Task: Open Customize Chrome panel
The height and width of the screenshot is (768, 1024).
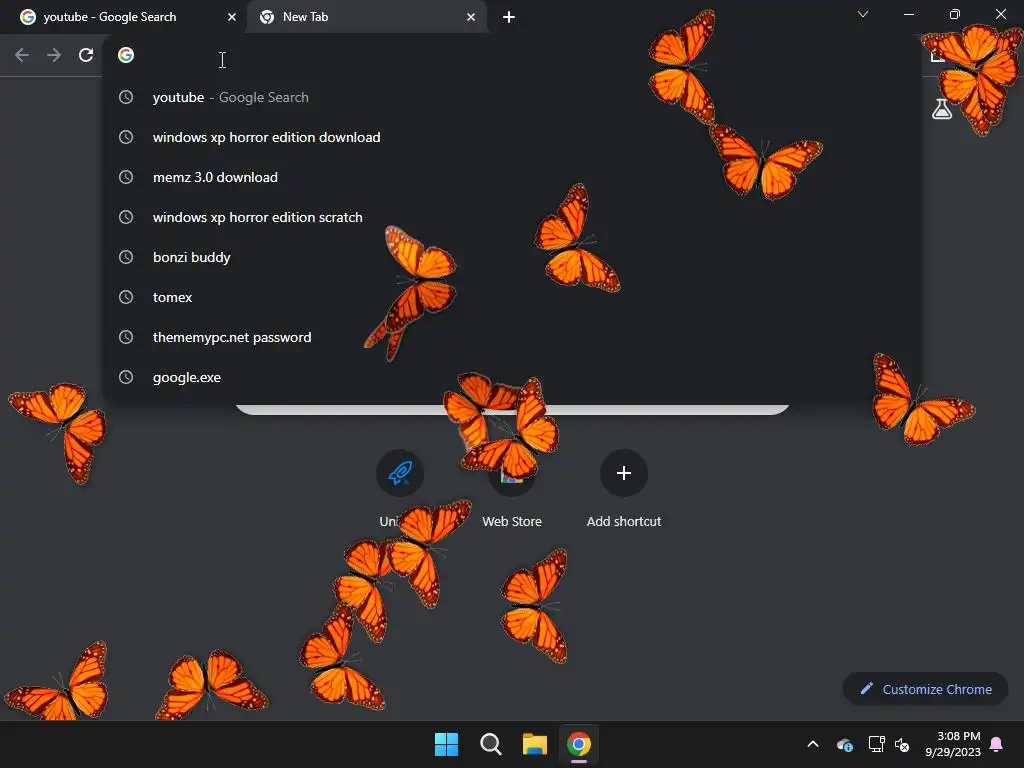Action: (x=925, y=689)
